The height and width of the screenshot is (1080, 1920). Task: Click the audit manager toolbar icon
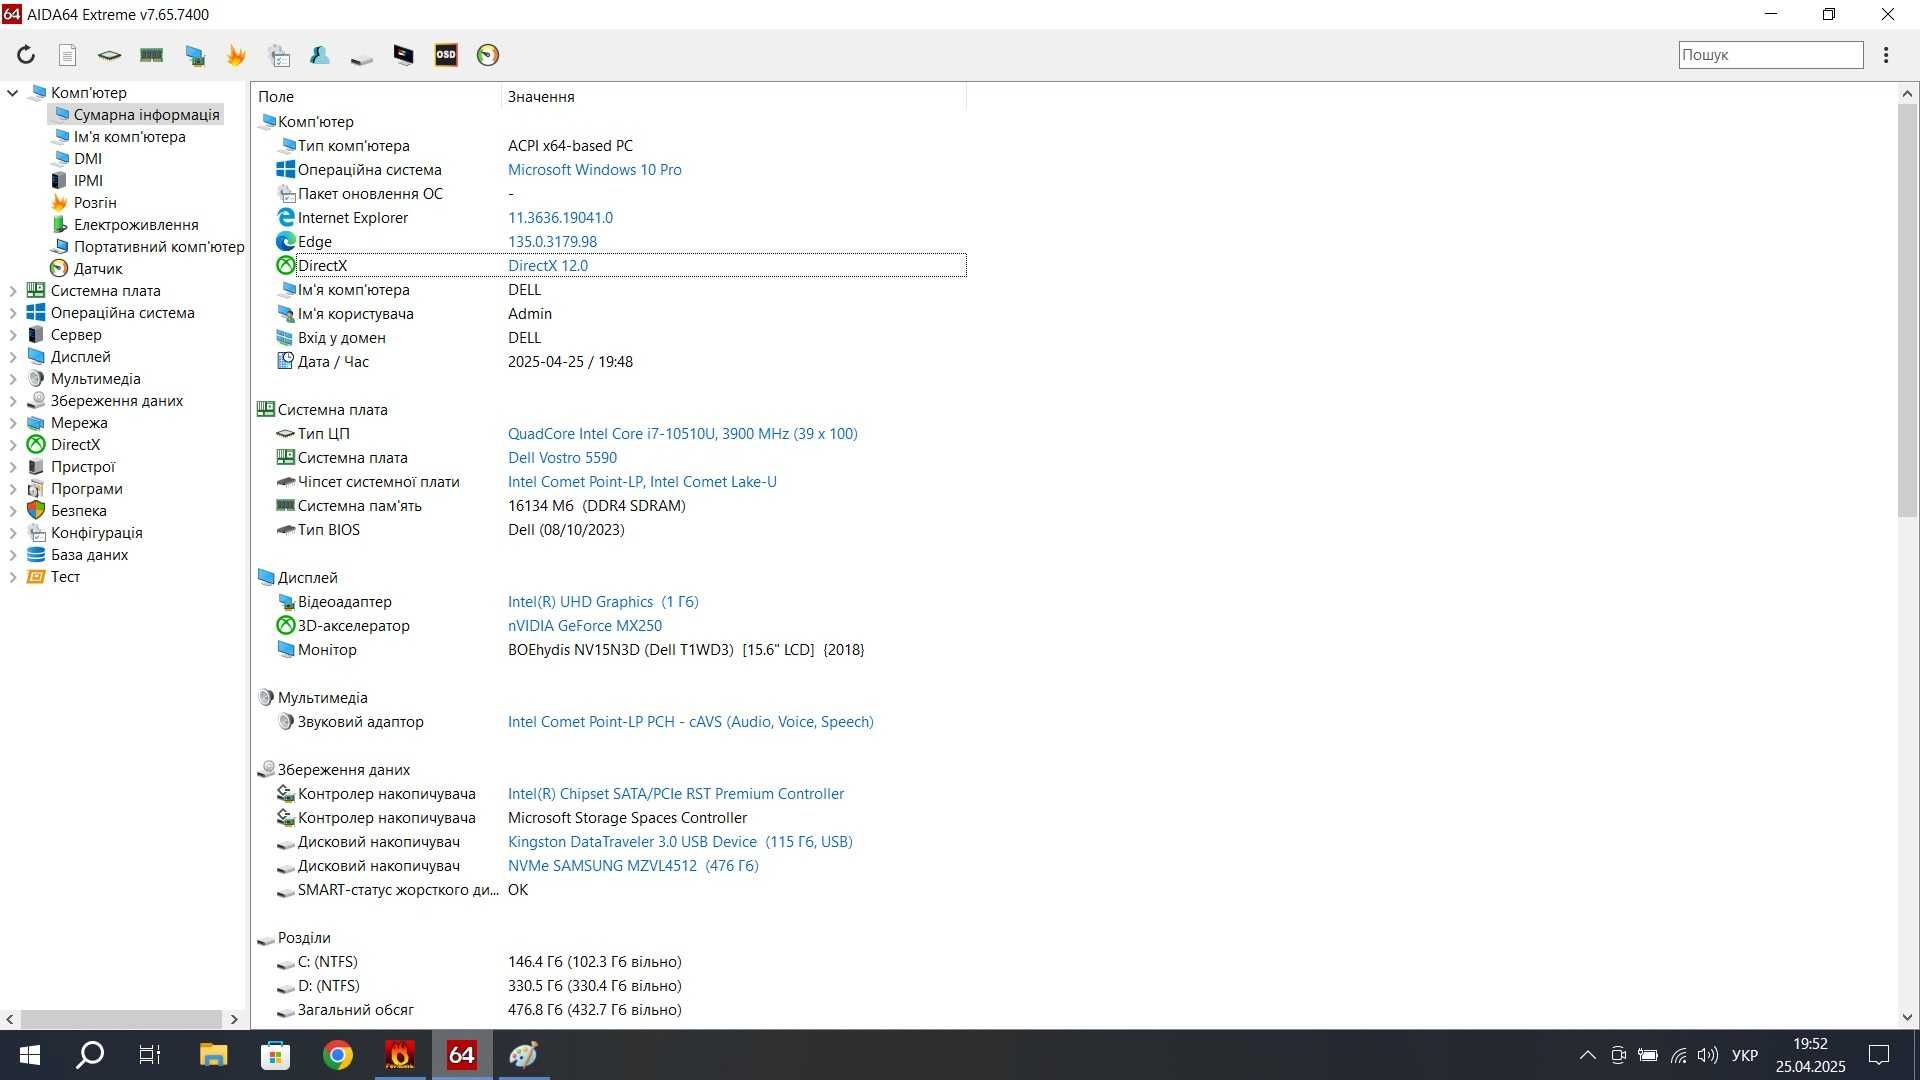[x=279, y=55]
